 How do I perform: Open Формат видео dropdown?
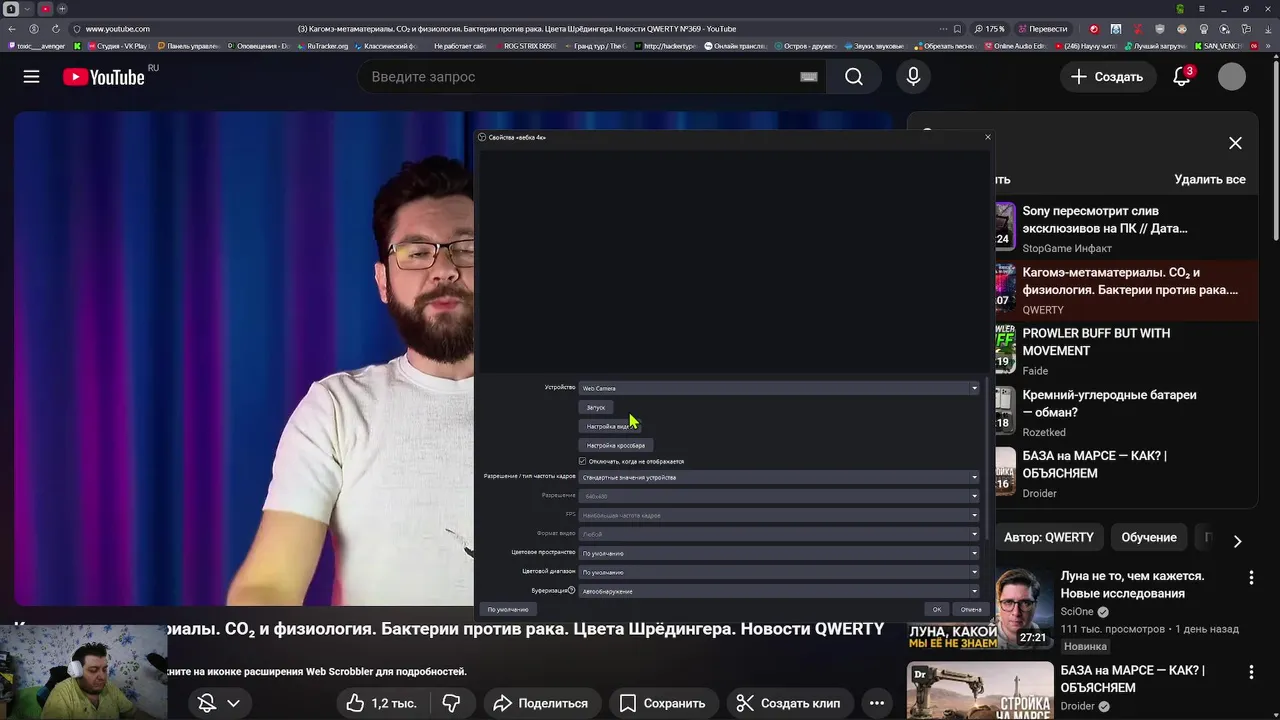tap(779, 534)
